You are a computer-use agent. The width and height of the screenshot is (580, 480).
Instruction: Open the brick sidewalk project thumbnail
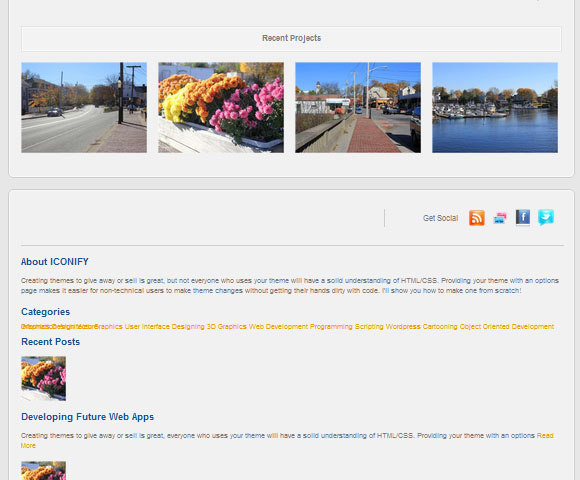(358, 107)
